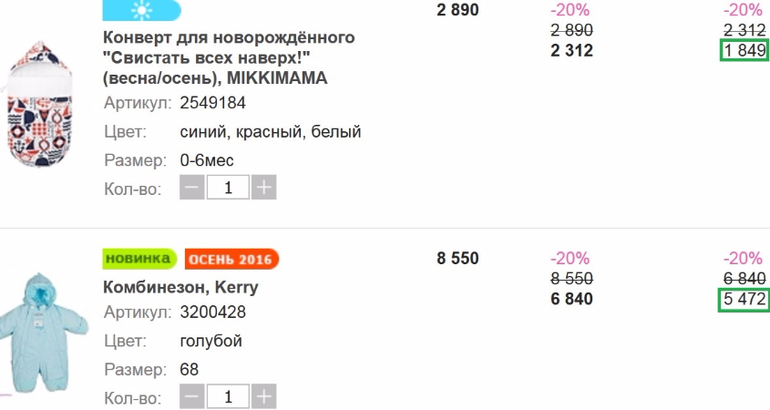Click article number 3200428

(213, 313)
